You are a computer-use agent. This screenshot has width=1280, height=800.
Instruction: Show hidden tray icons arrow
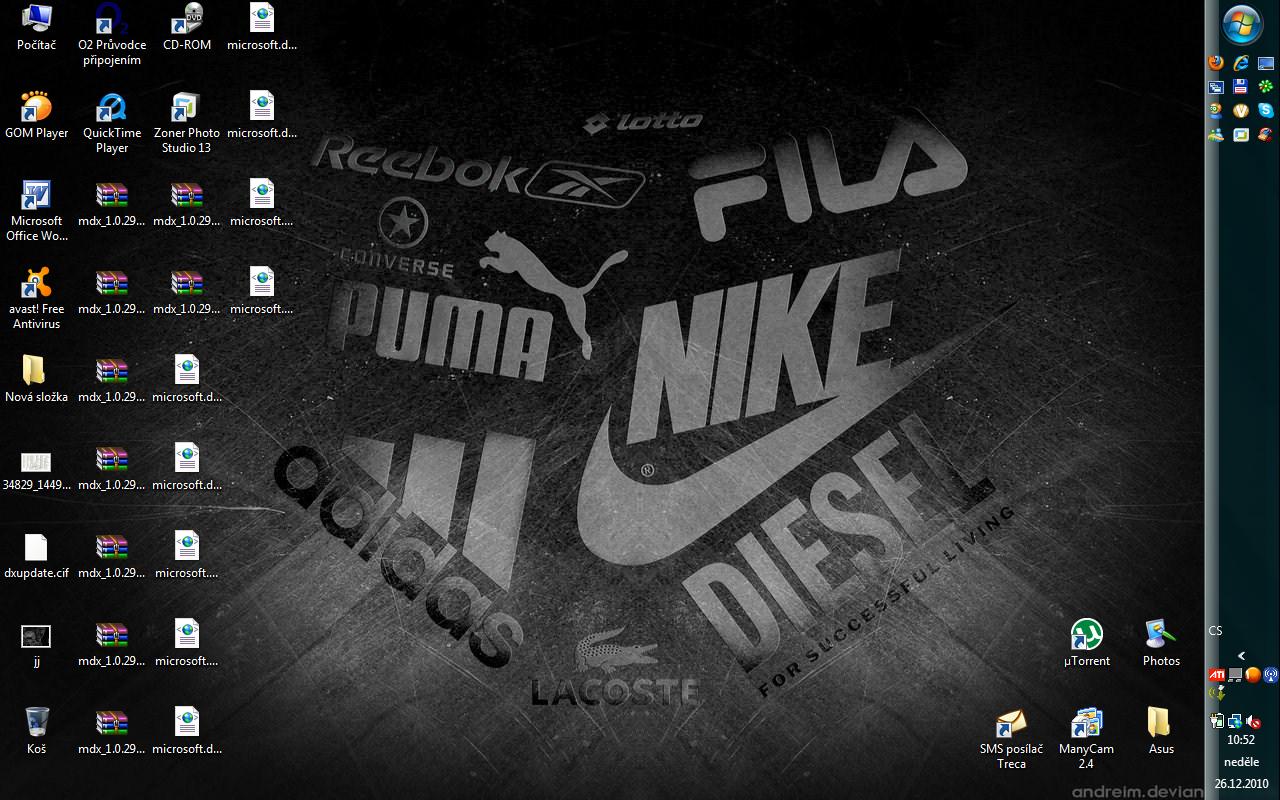pos(1242,656)
